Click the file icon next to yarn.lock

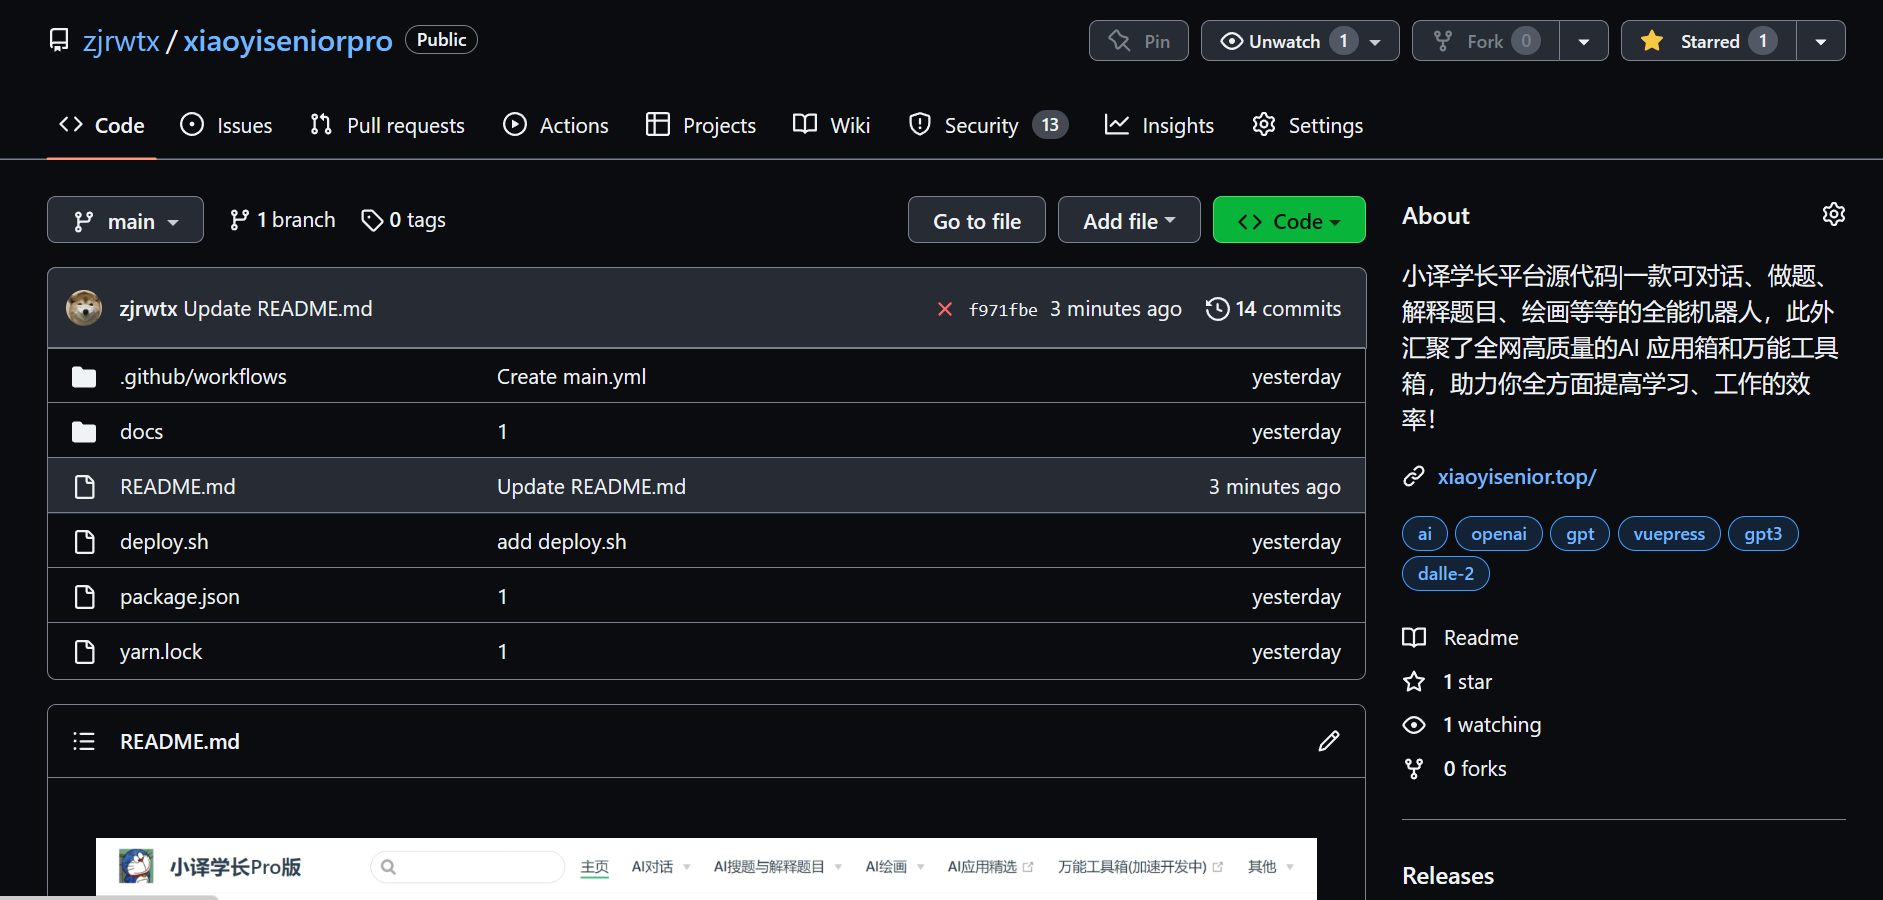(85, 652)
